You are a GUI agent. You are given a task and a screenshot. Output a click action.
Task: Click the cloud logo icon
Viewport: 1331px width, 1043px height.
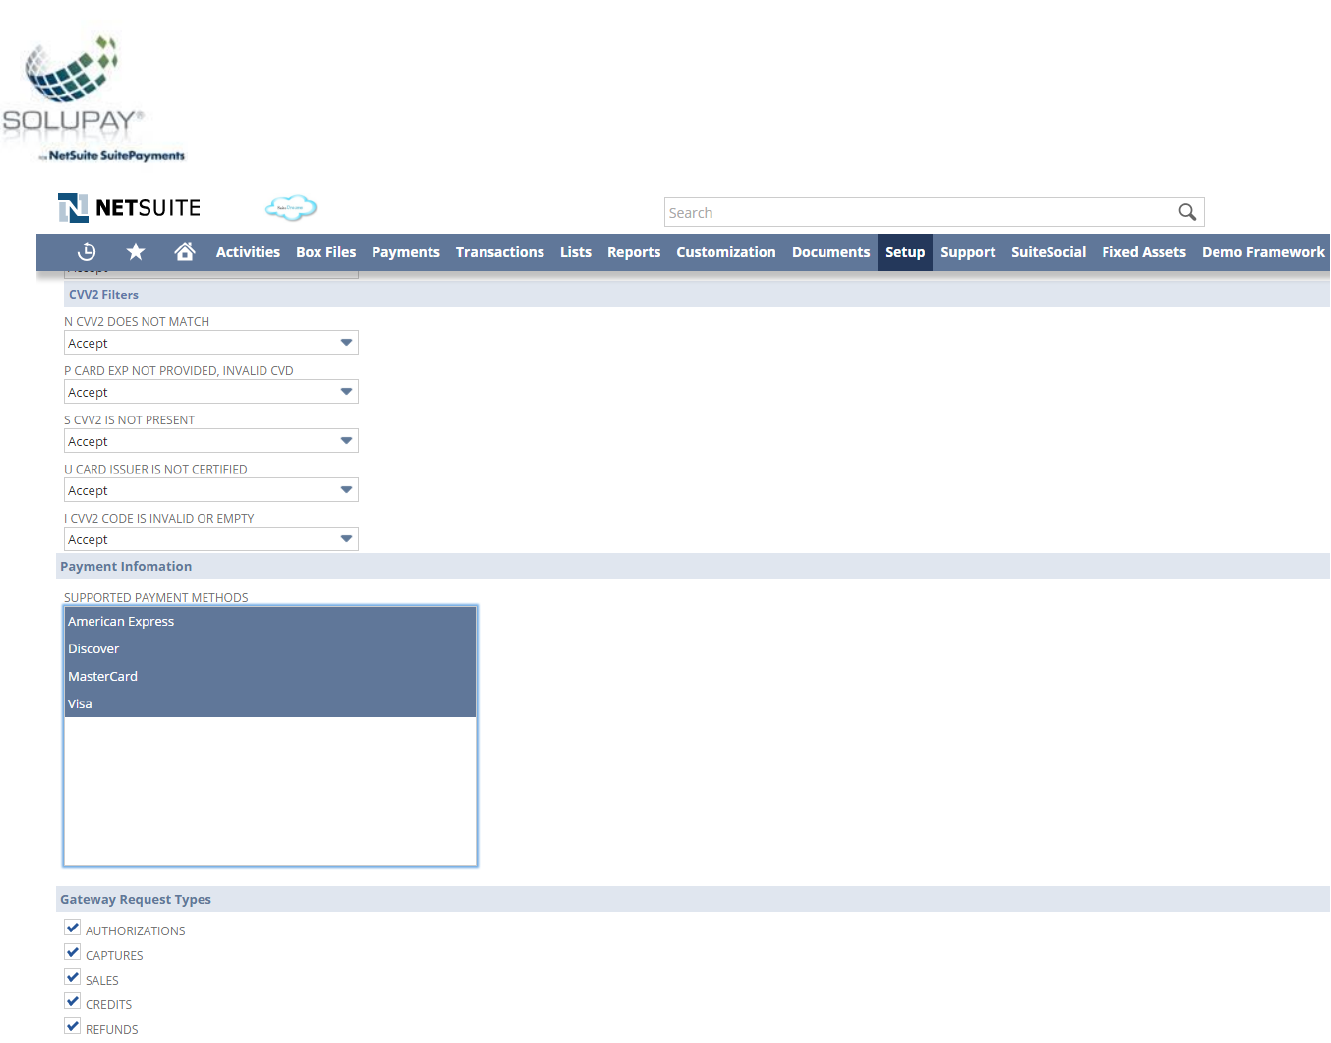pyautogui.click(x=291, y=208)
